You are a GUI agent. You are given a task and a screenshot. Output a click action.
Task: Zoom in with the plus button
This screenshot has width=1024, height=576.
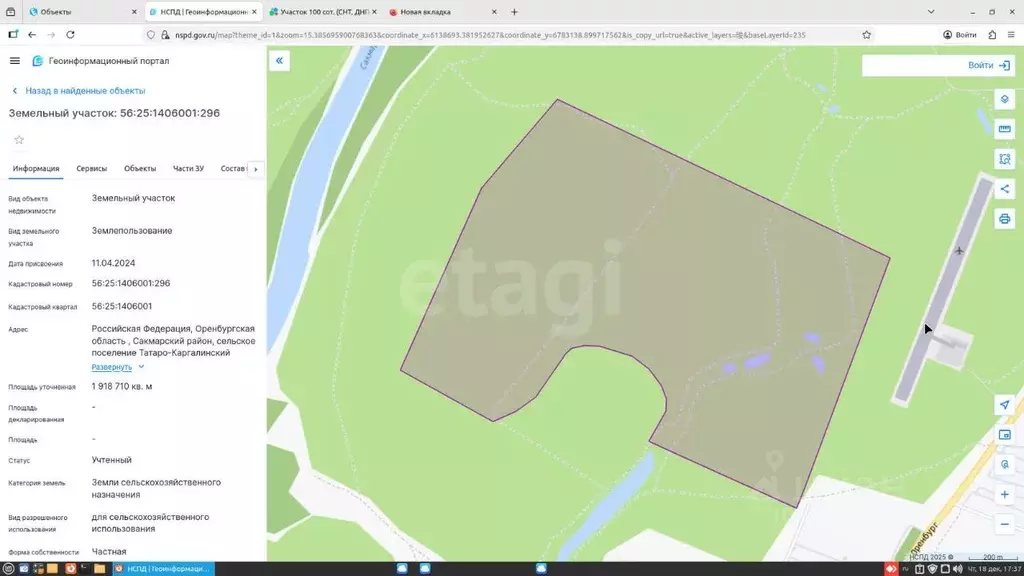point(1004,494)
